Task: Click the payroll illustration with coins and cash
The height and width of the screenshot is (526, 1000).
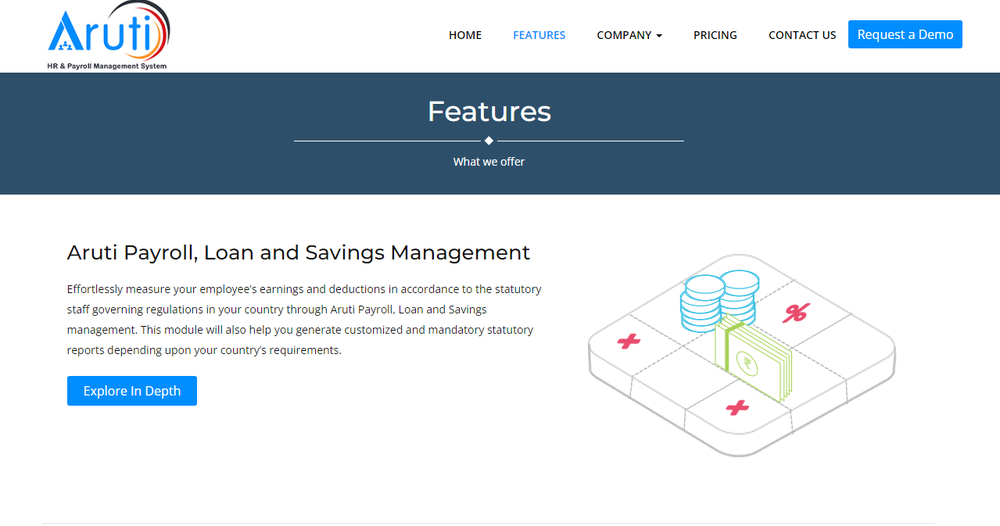Action: pos(742,355)
